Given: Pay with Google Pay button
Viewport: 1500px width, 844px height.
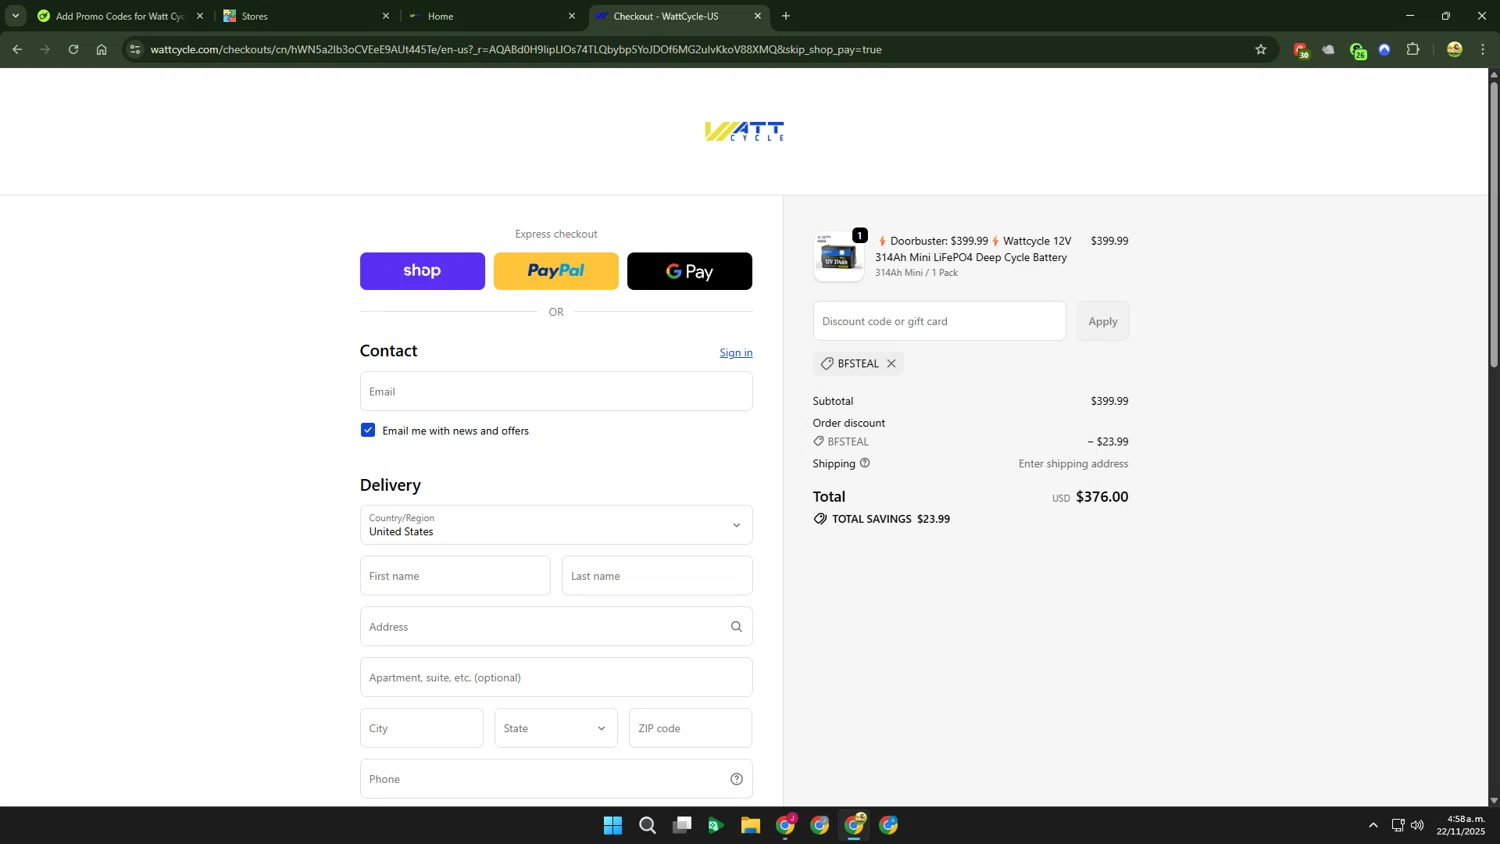Looking at the screenshot, I should point(690,271).
